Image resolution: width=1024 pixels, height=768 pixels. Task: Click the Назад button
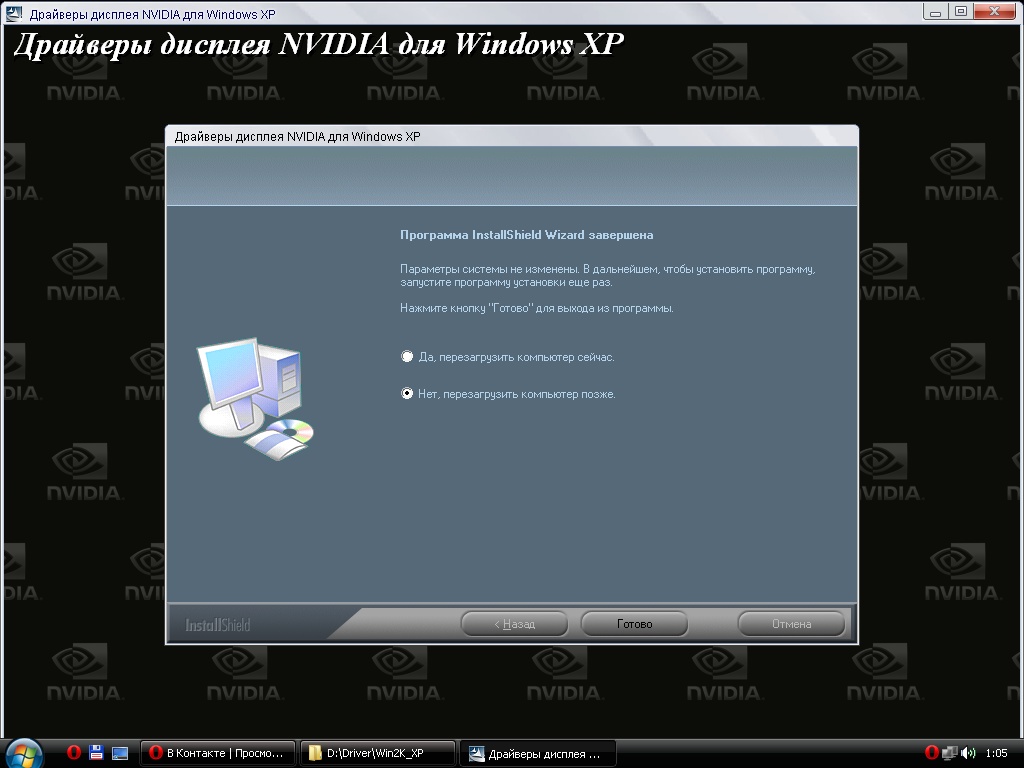(515, 624)
